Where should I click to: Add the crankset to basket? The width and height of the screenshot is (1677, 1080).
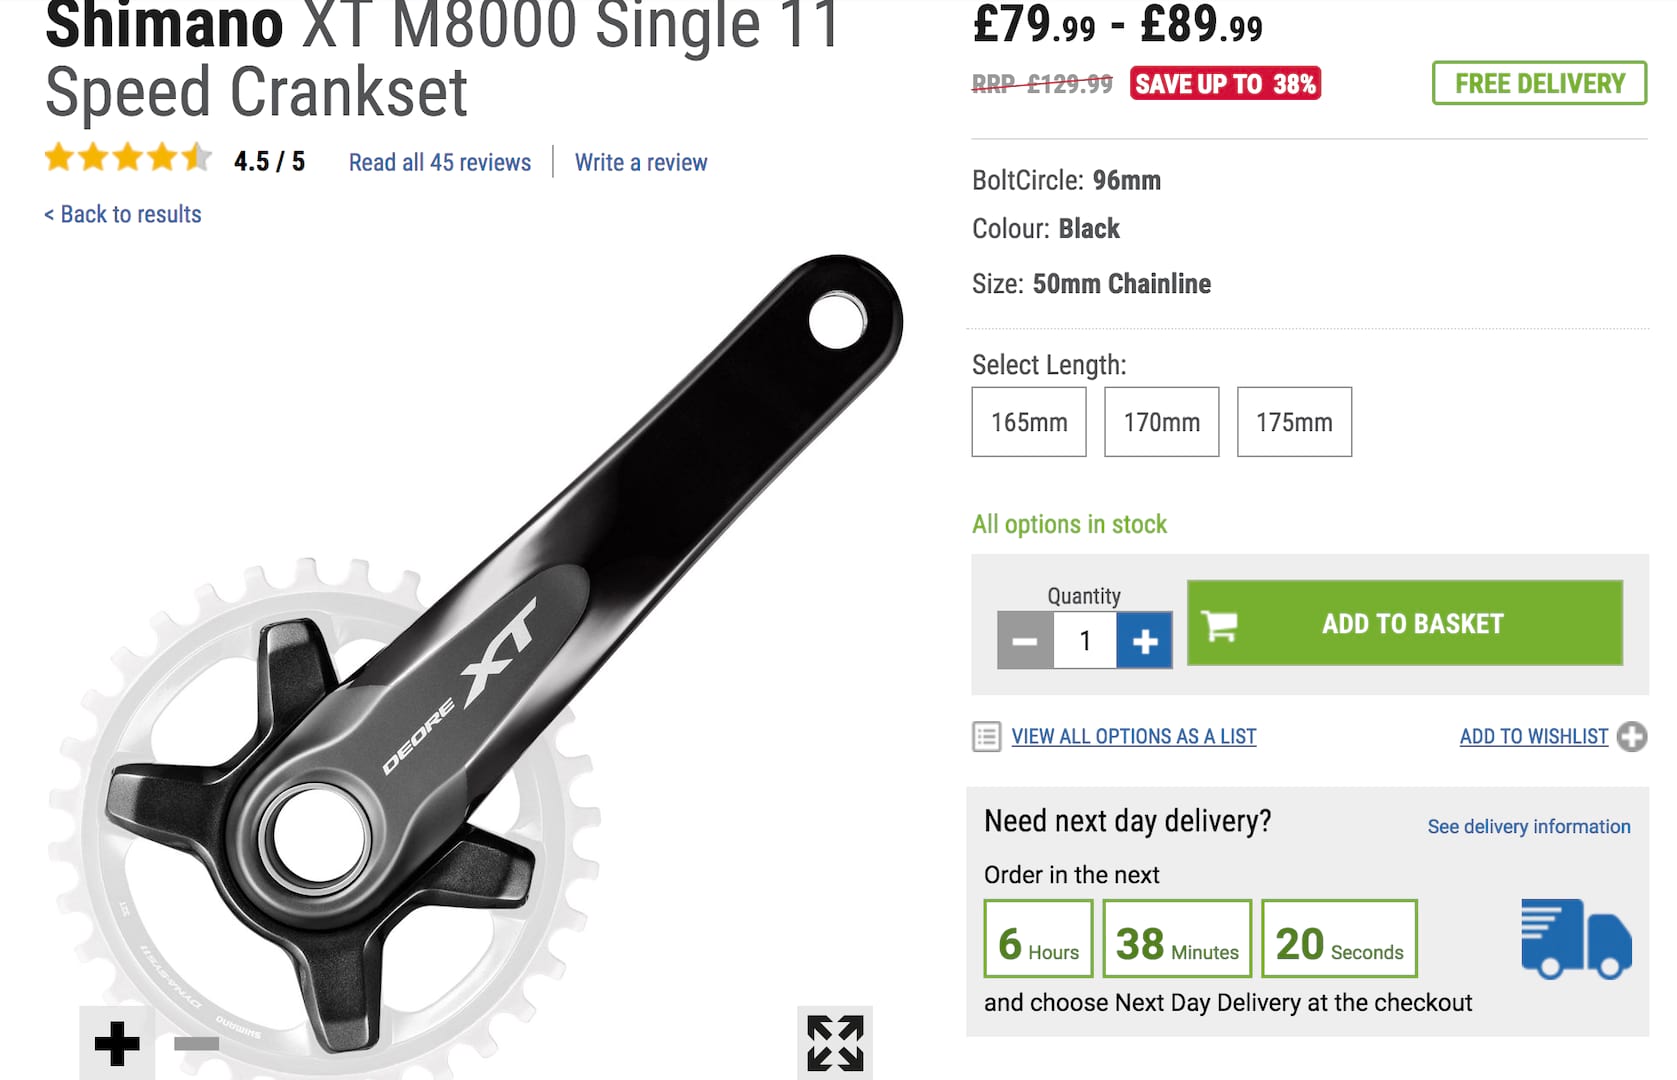pyautogui.click(x=1405, y=623)
